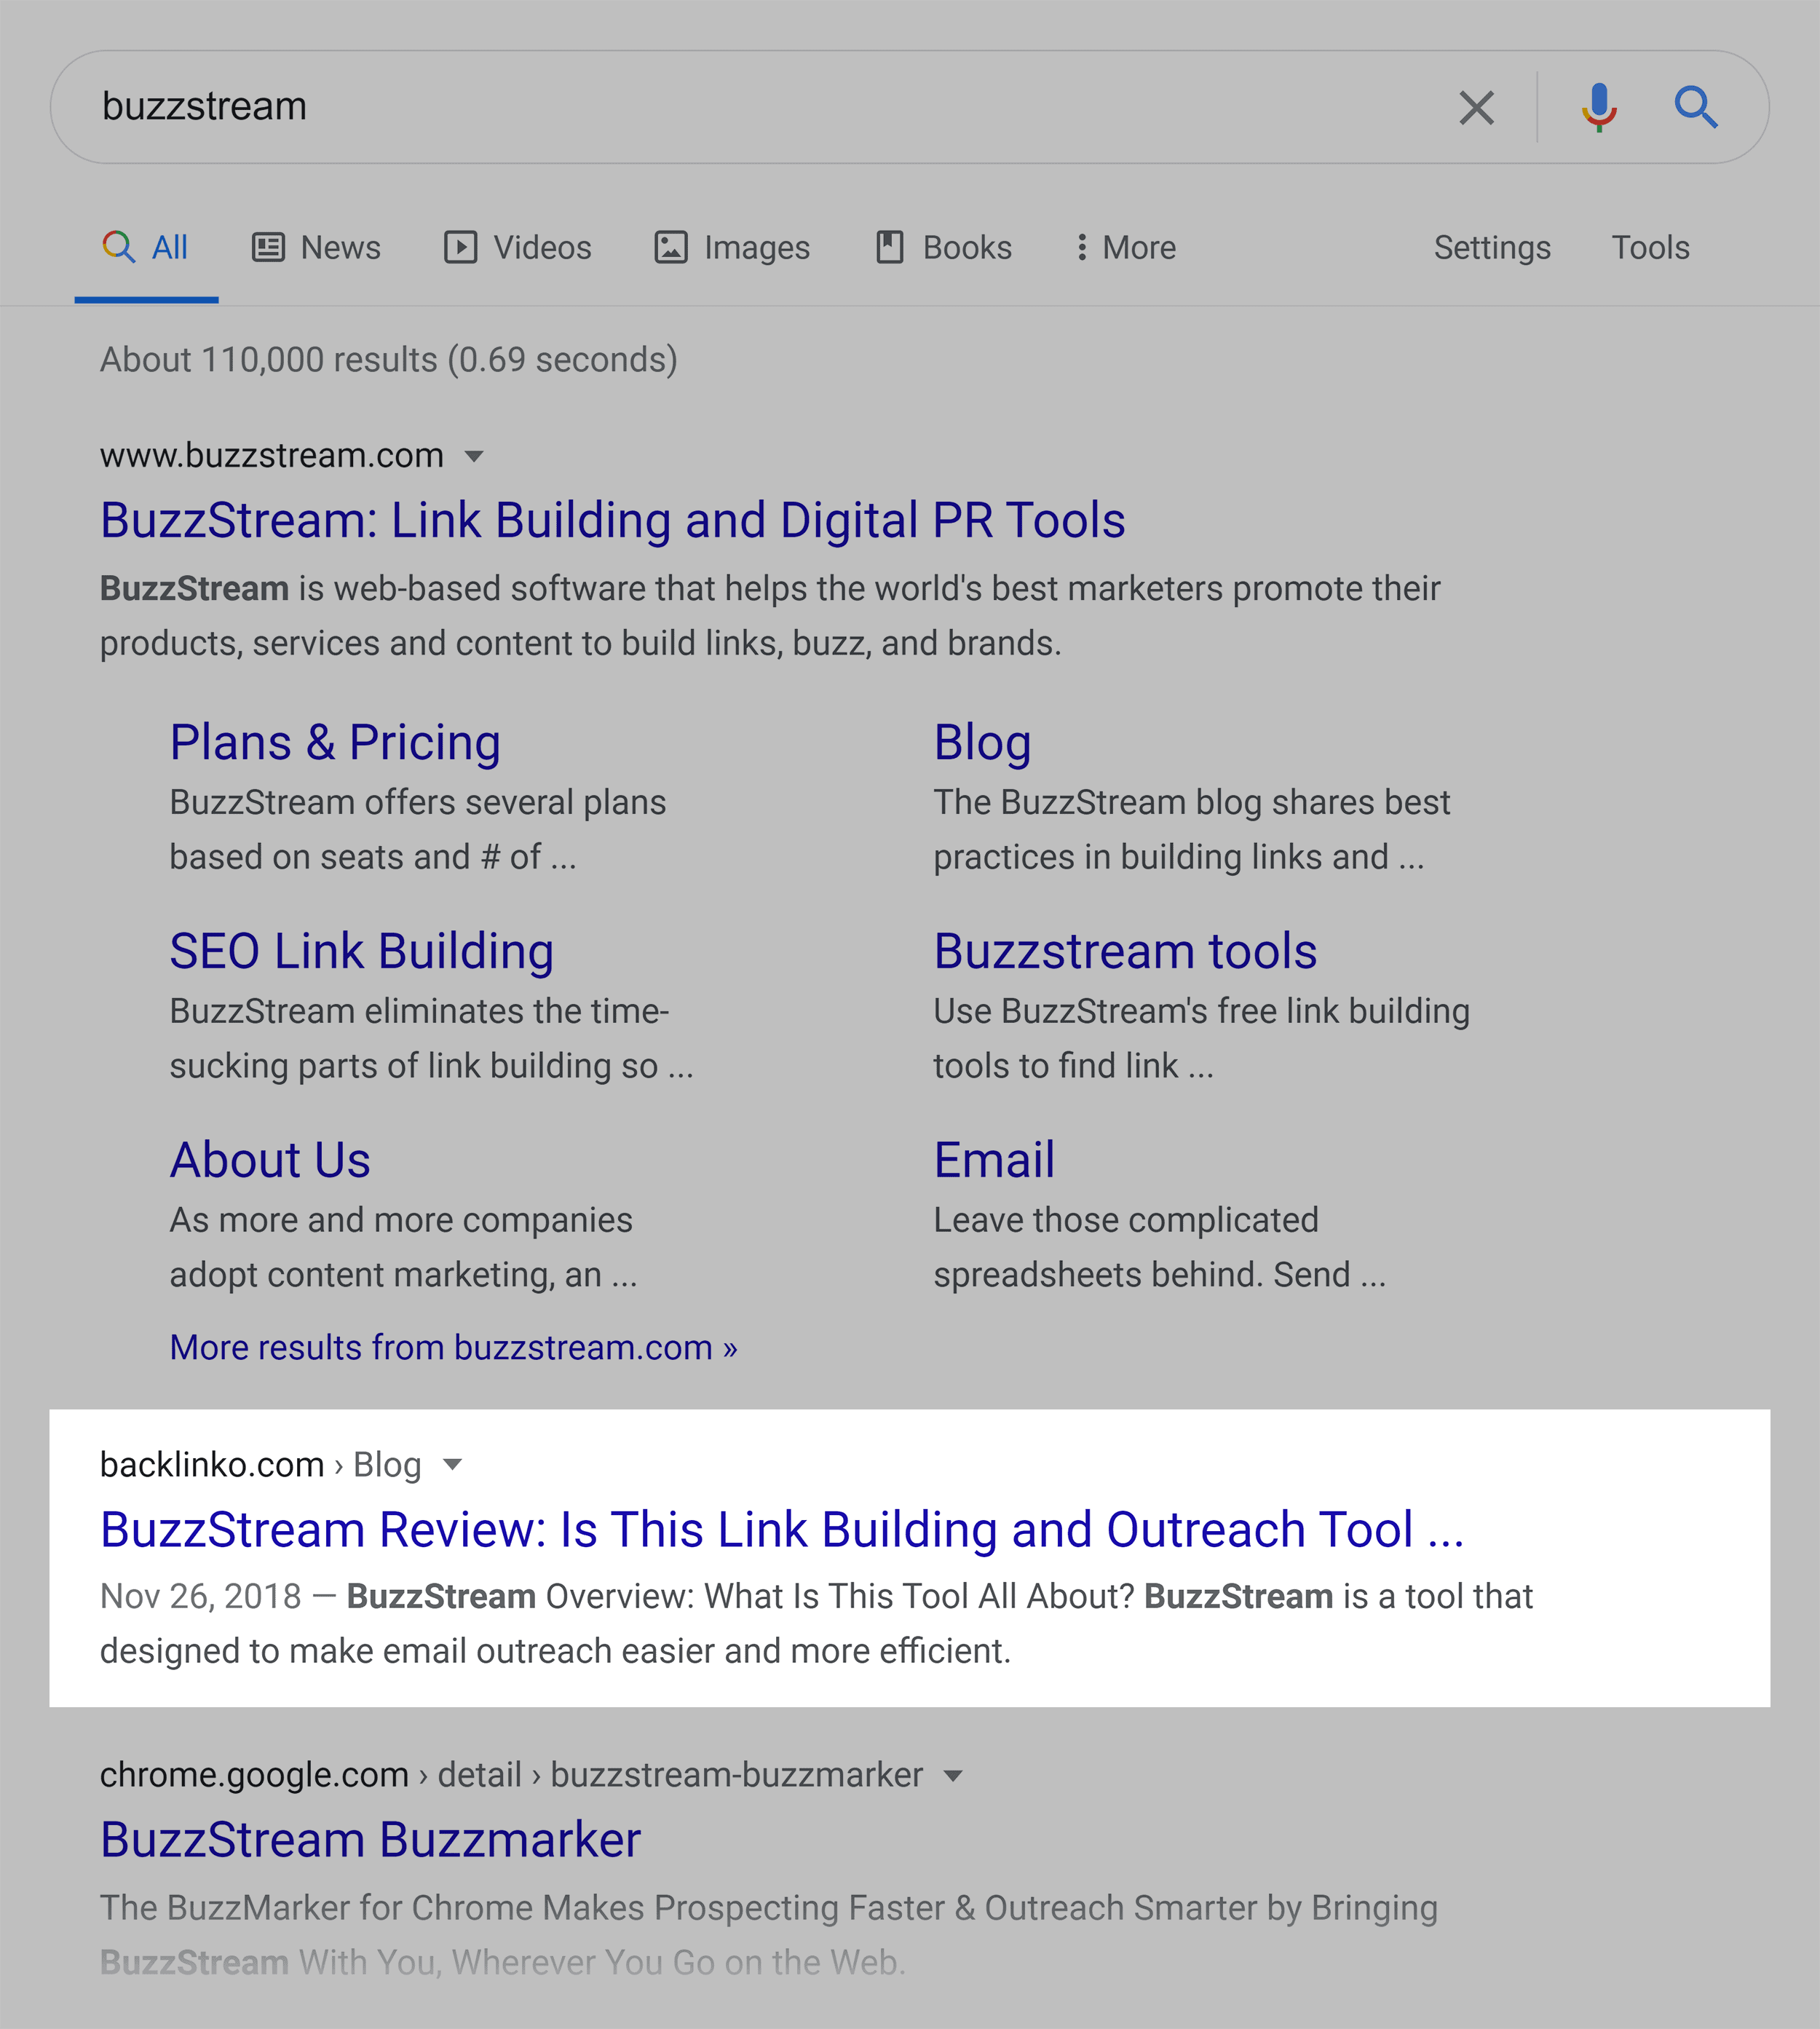1820x2029 pixels.
Task: Click the Nov 26, 2018 date text
Action: tap(200, 1597)
